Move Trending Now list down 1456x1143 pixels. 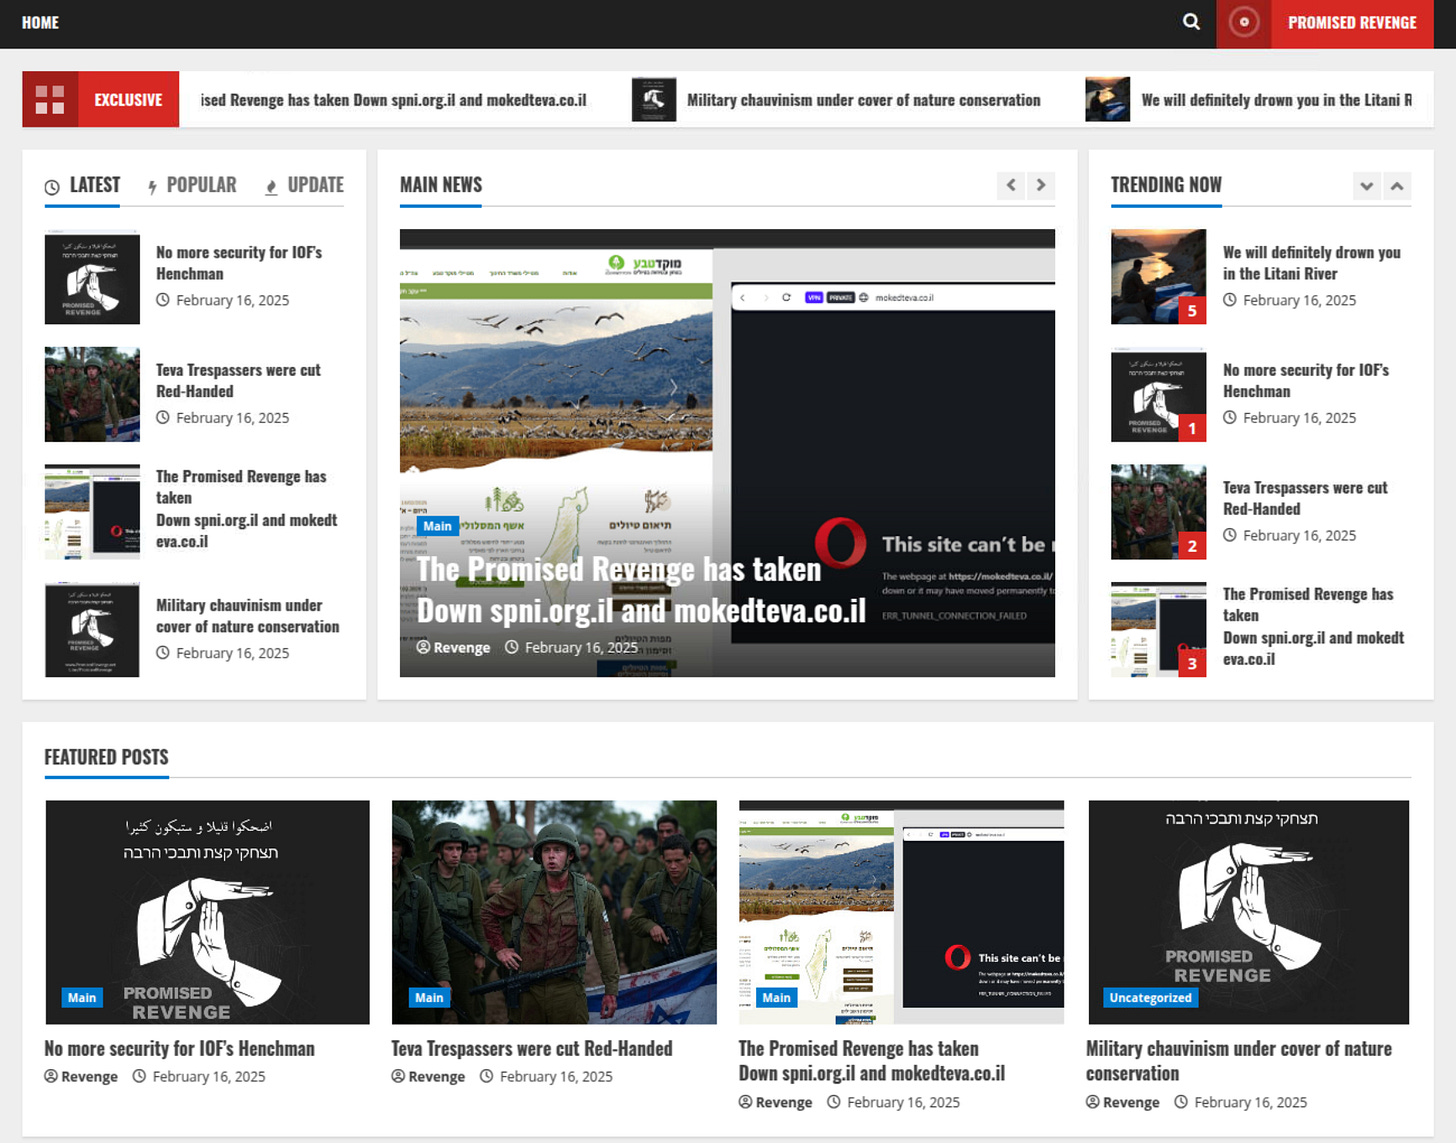[1367, 186]
